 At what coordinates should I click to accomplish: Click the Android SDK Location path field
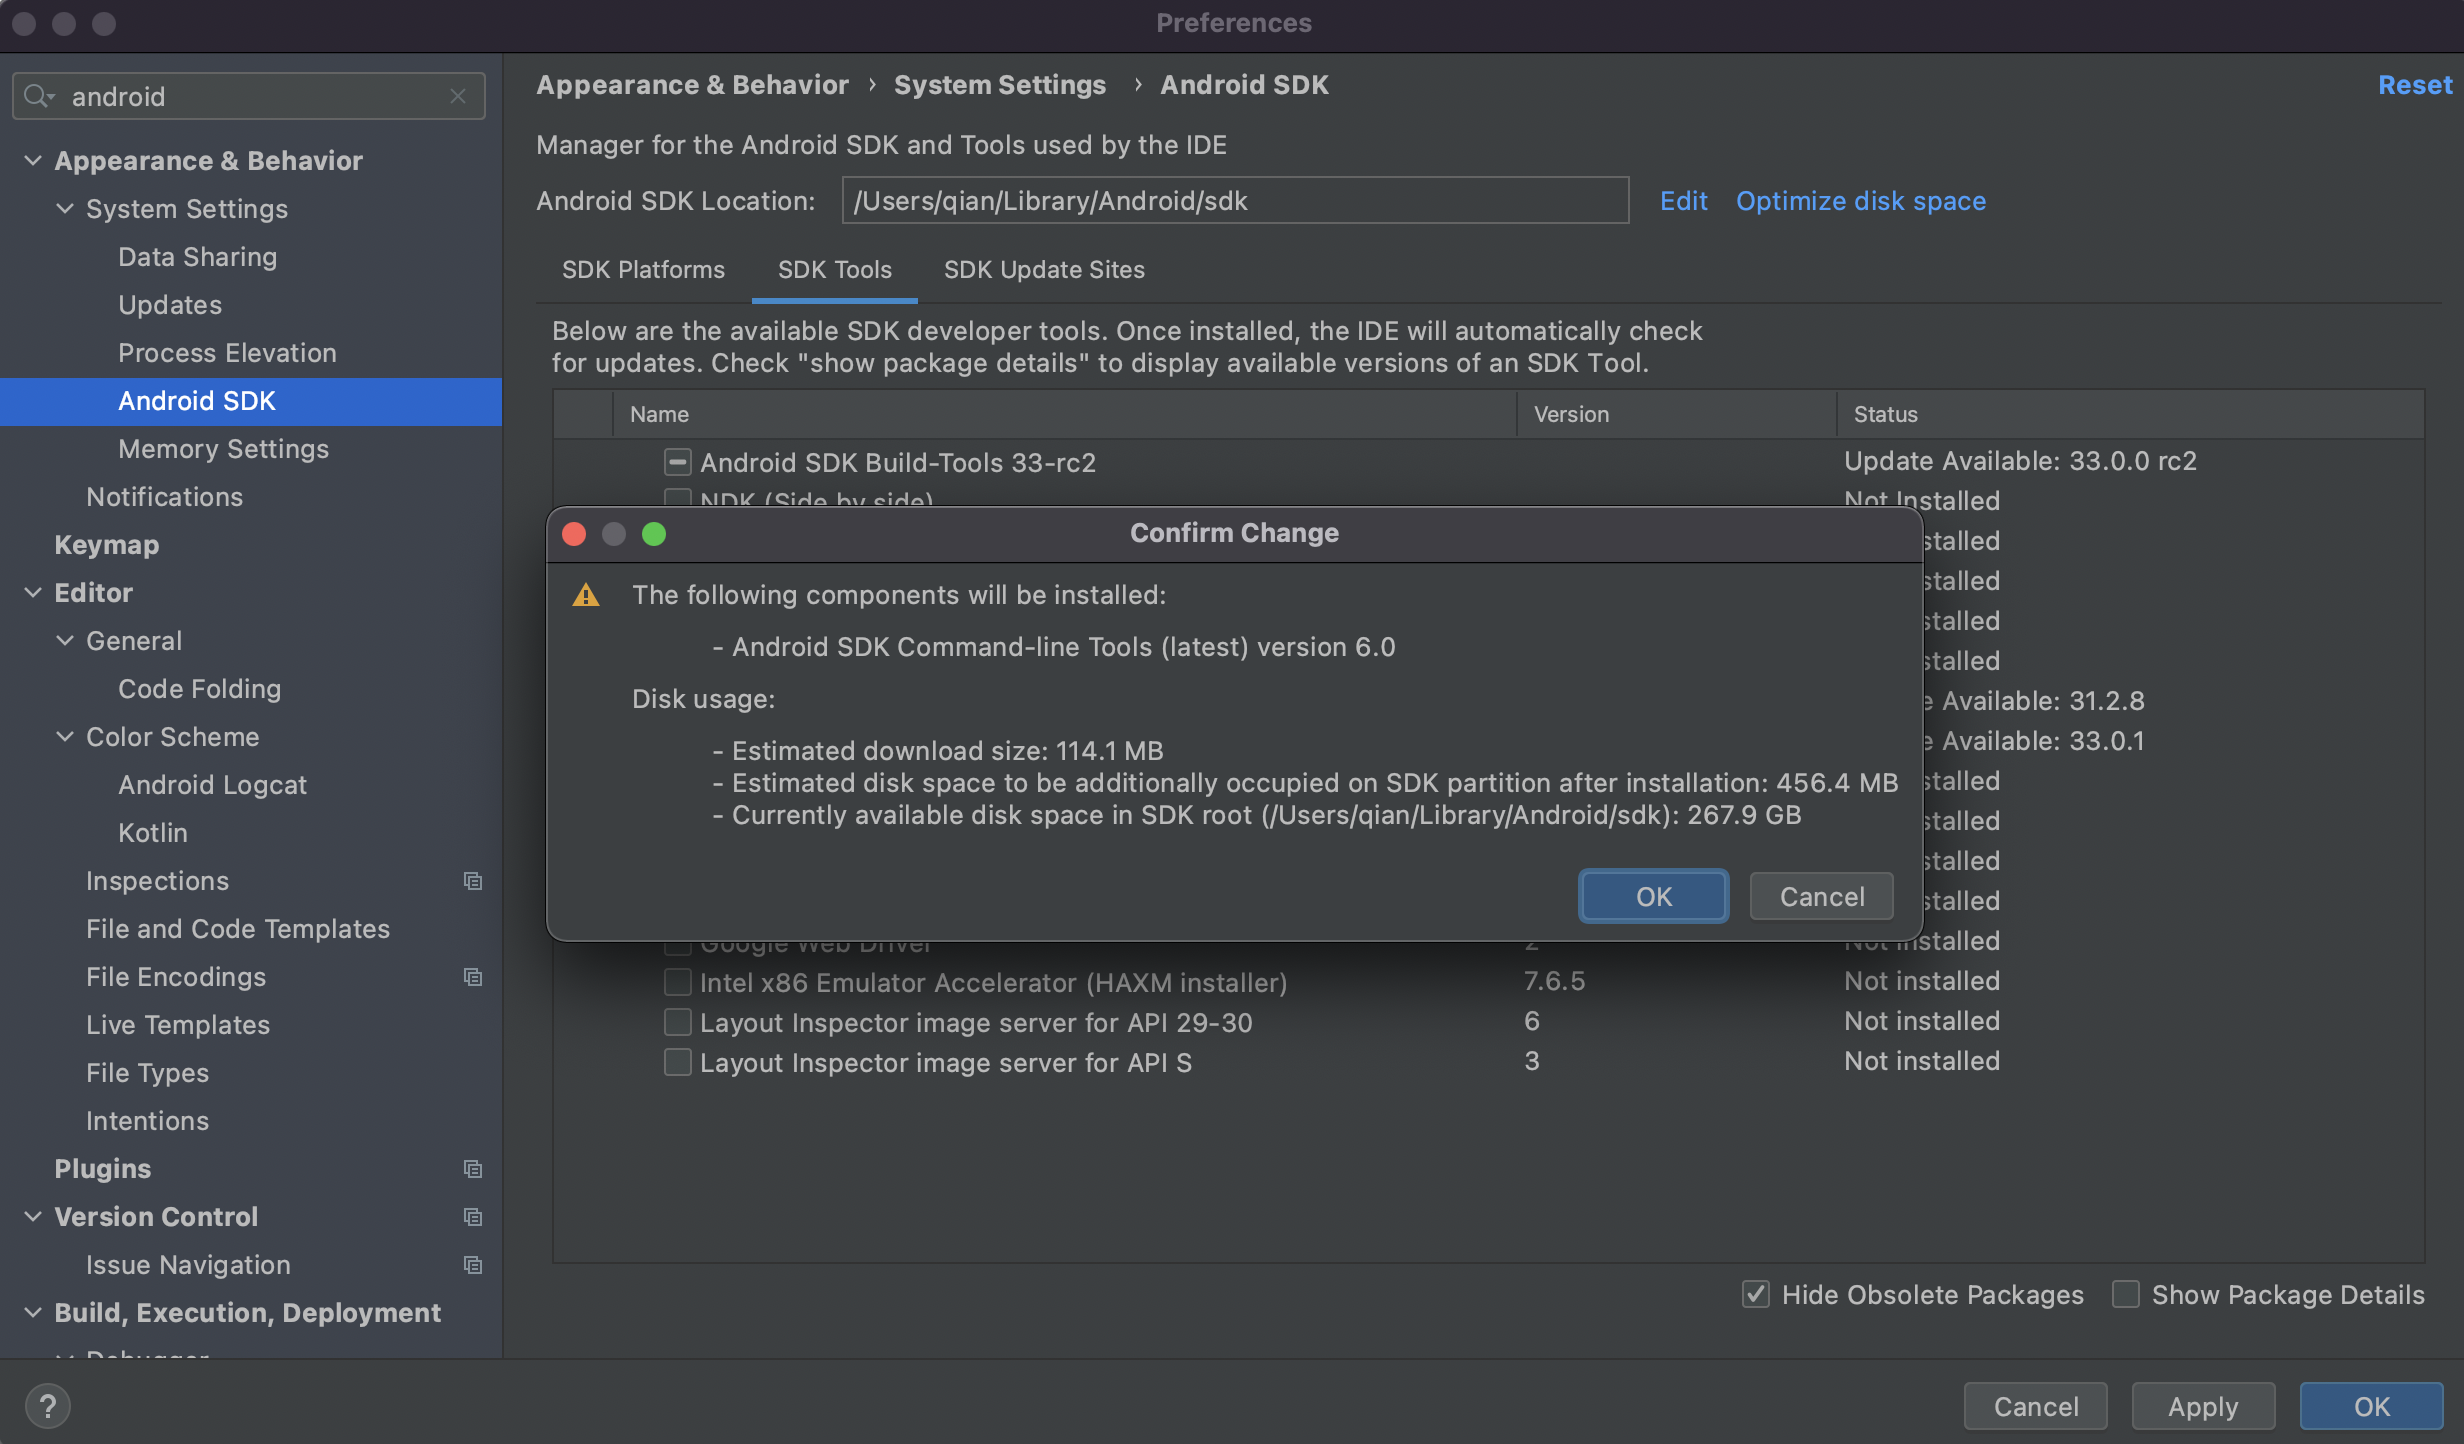coord(1235,201)
